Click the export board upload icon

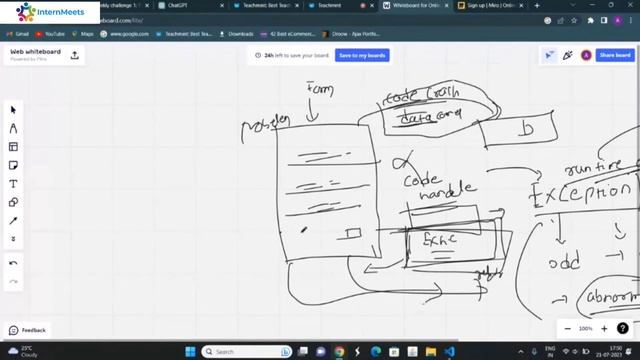[x=74, y=55]
